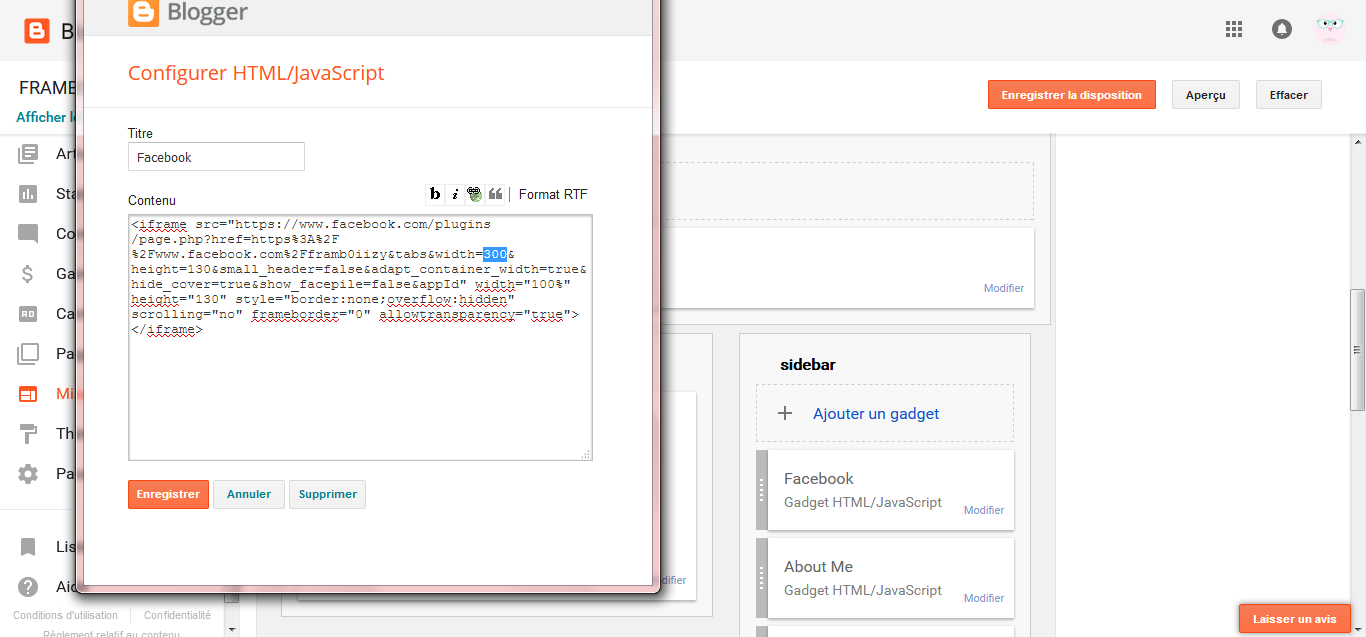Open Theme via the paint roller sidebar icon

click(28, 434)
